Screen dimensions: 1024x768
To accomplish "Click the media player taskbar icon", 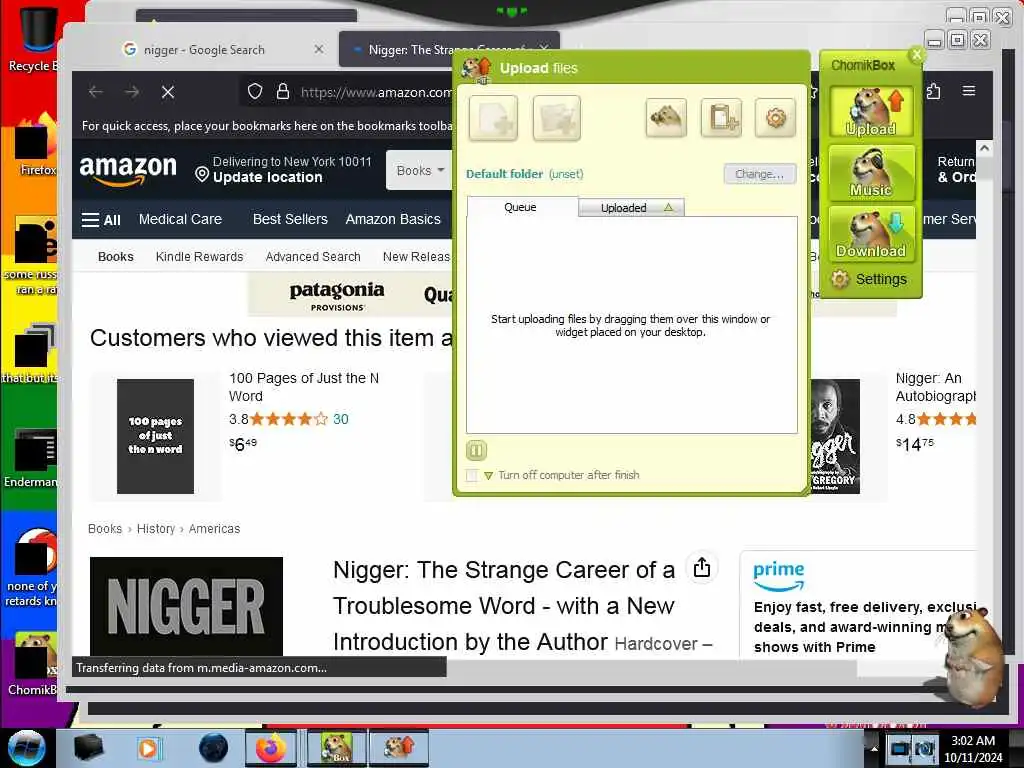I will click(x=148, y=748).
